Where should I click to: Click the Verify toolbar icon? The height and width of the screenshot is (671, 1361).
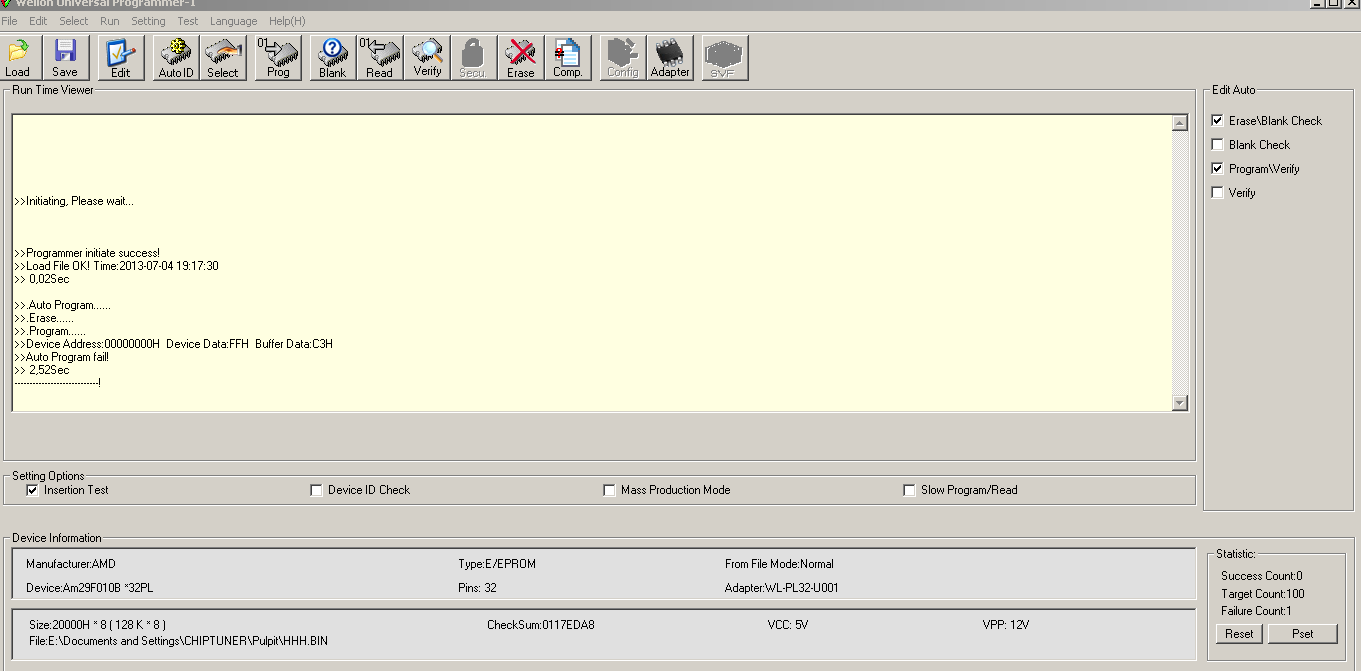click(x=427, y=58)
